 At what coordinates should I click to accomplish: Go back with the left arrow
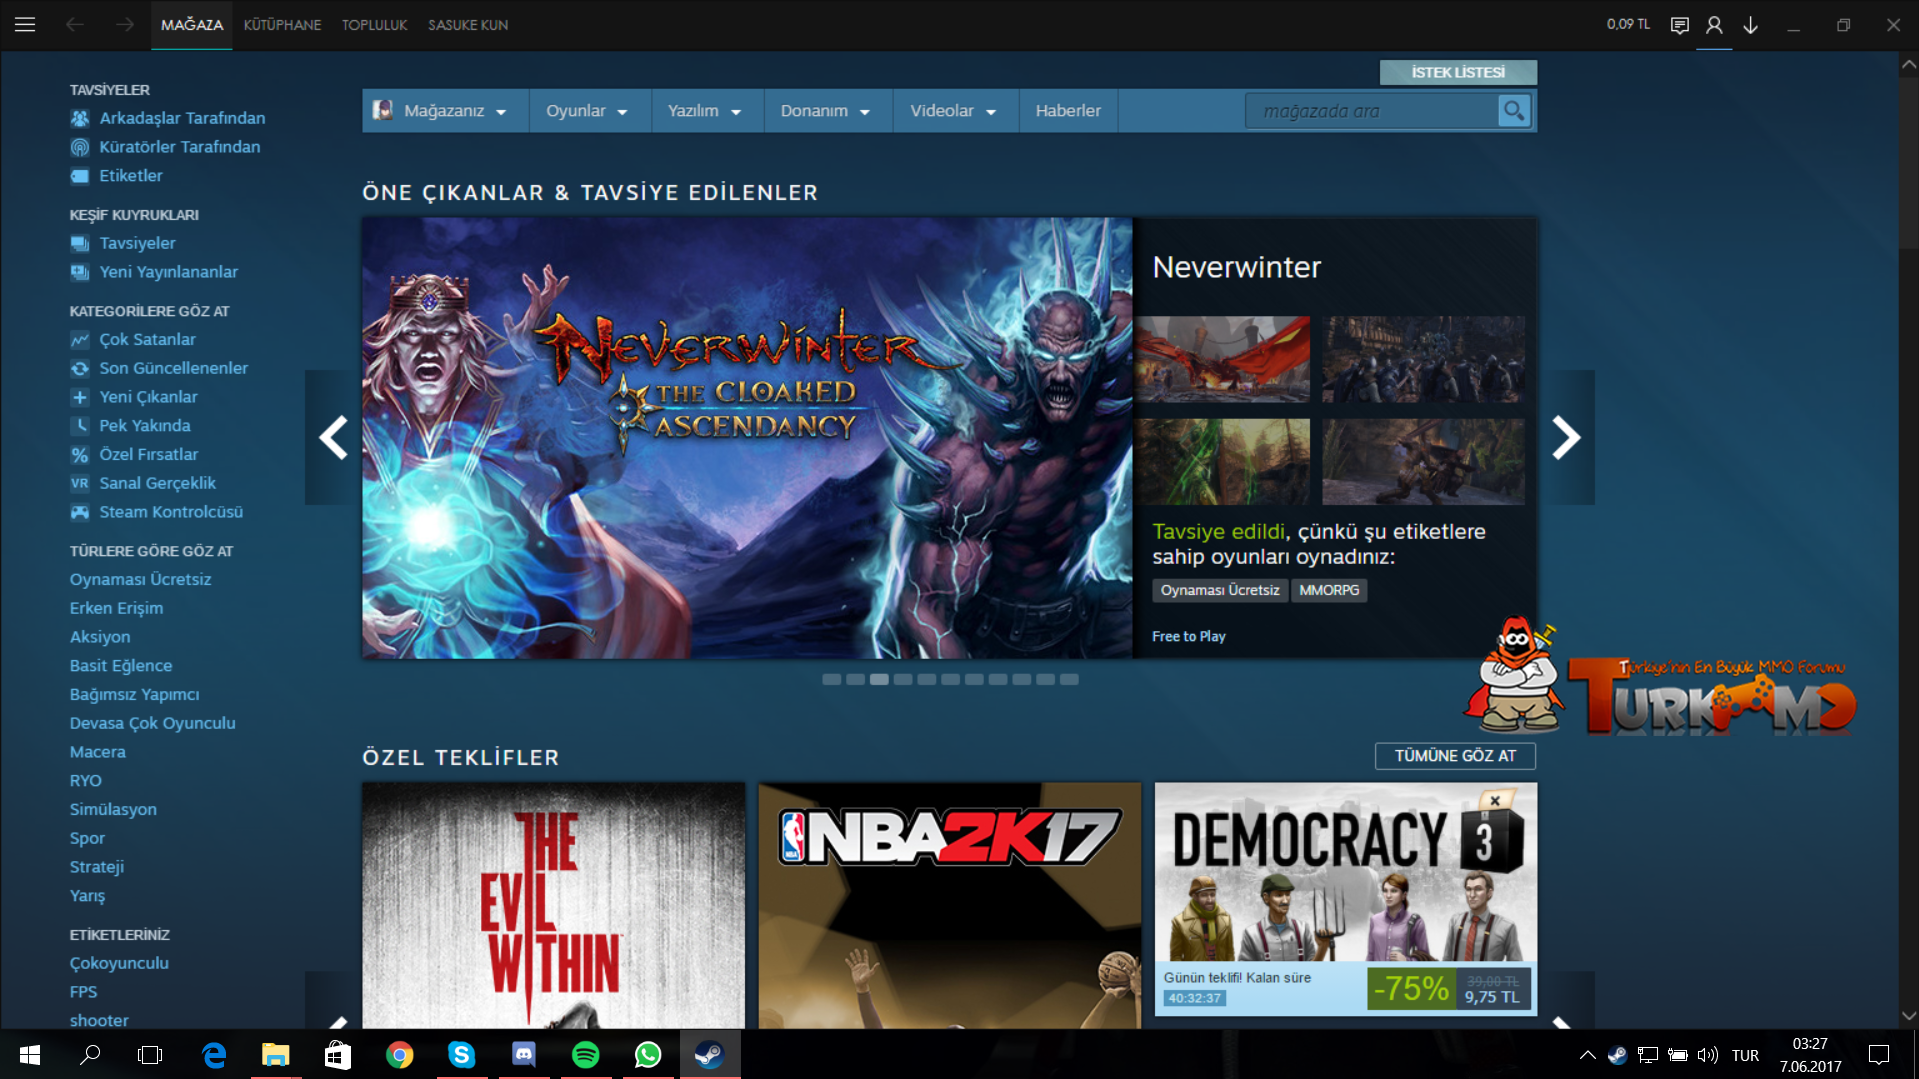tap(75, 25)
